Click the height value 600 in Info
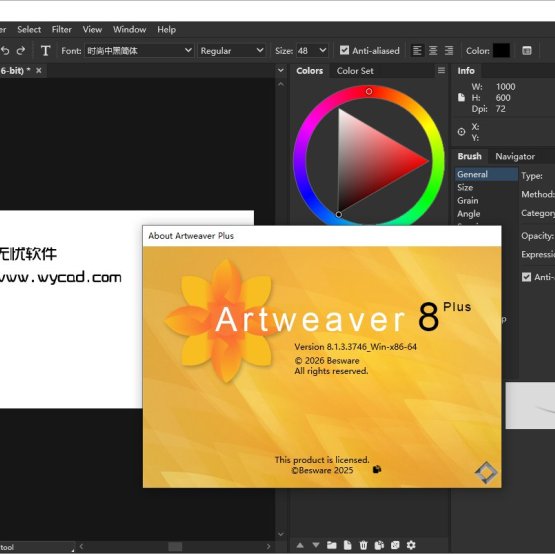The width and height of the screenshot is (555, 554). (x=503, y=98)
